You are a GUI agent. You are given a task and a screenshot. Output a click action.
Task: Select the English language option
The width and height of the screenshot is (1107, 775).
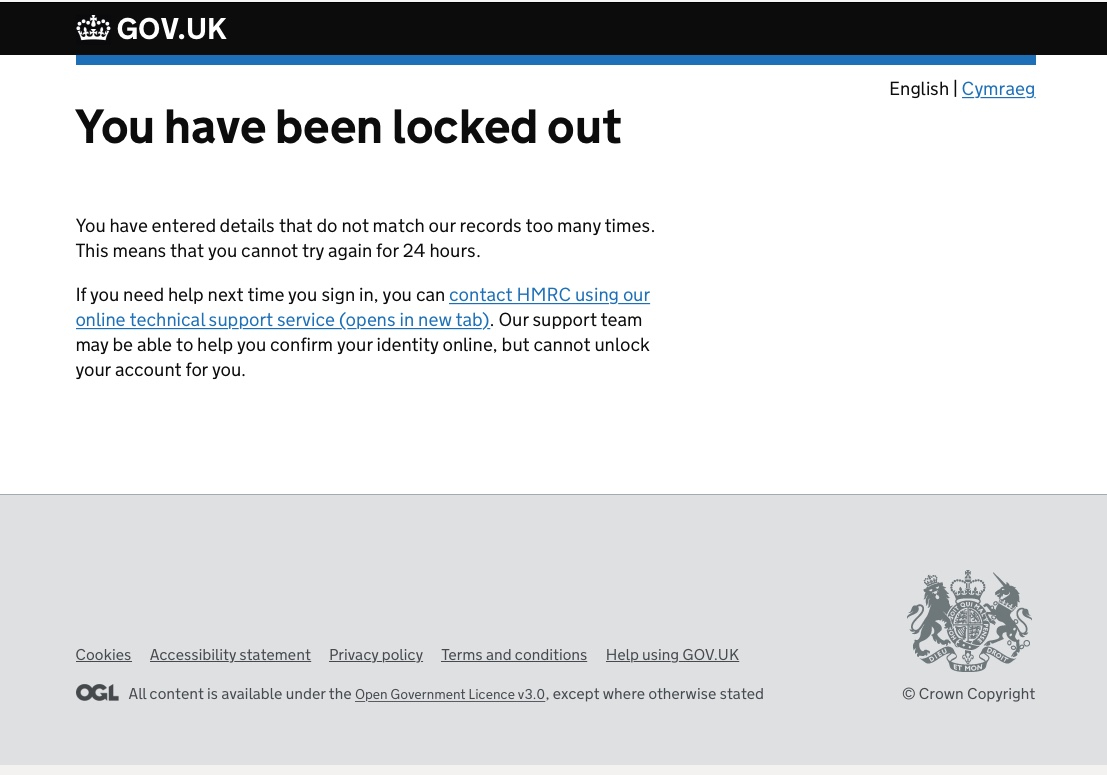click(918, 89)
